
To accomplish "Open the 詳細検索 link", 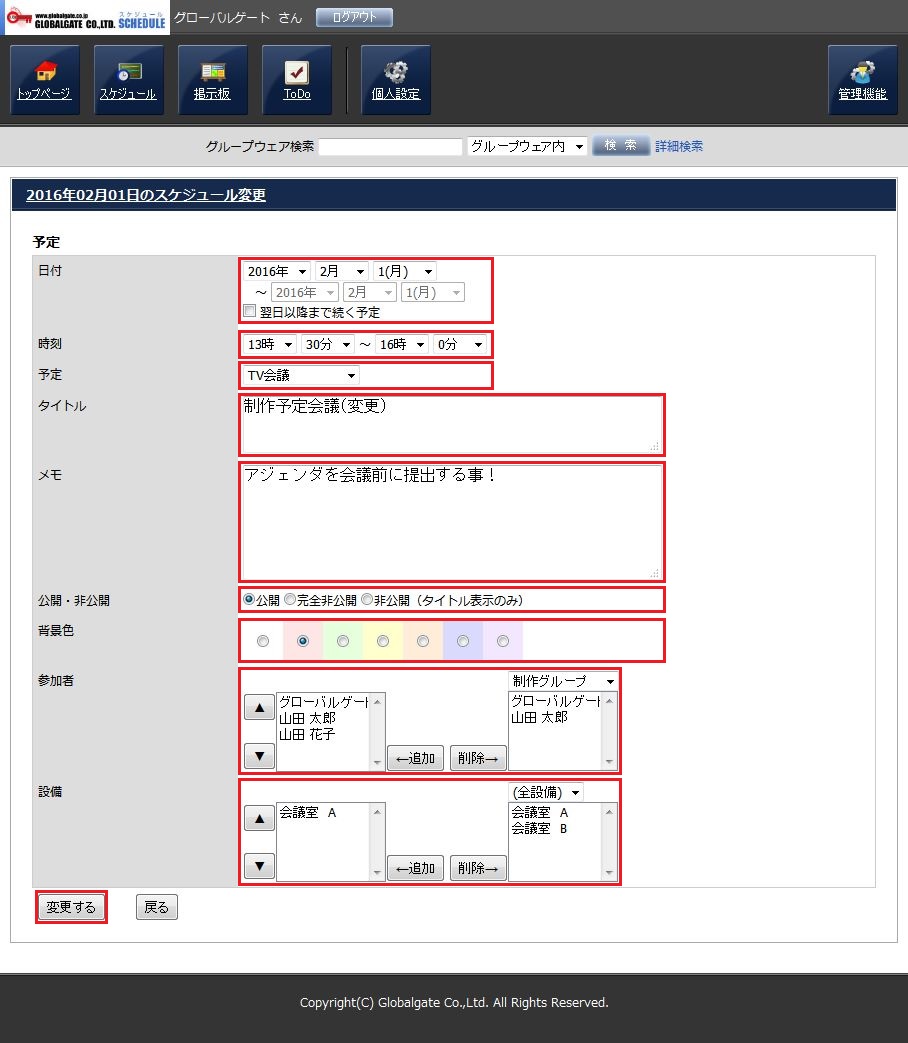I will click(x=679, y=146).
